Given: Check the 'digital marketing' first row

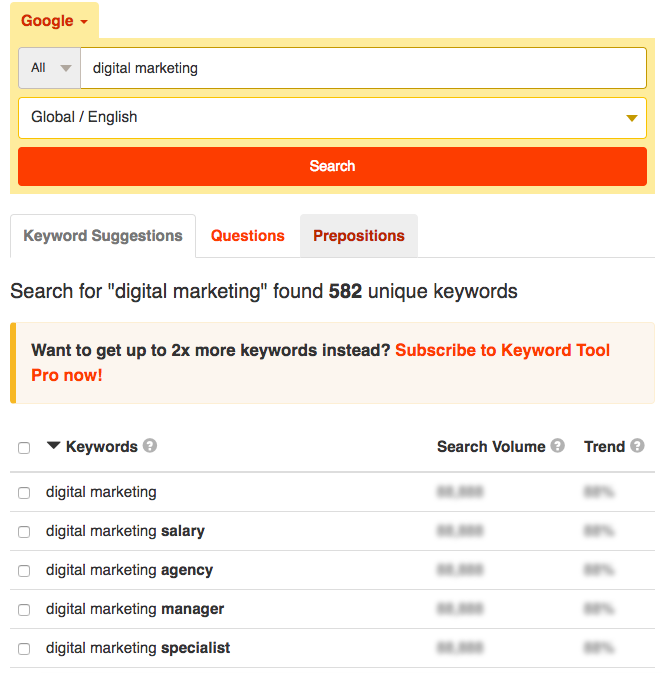Looking at the screenshot, I should (24, 493).
